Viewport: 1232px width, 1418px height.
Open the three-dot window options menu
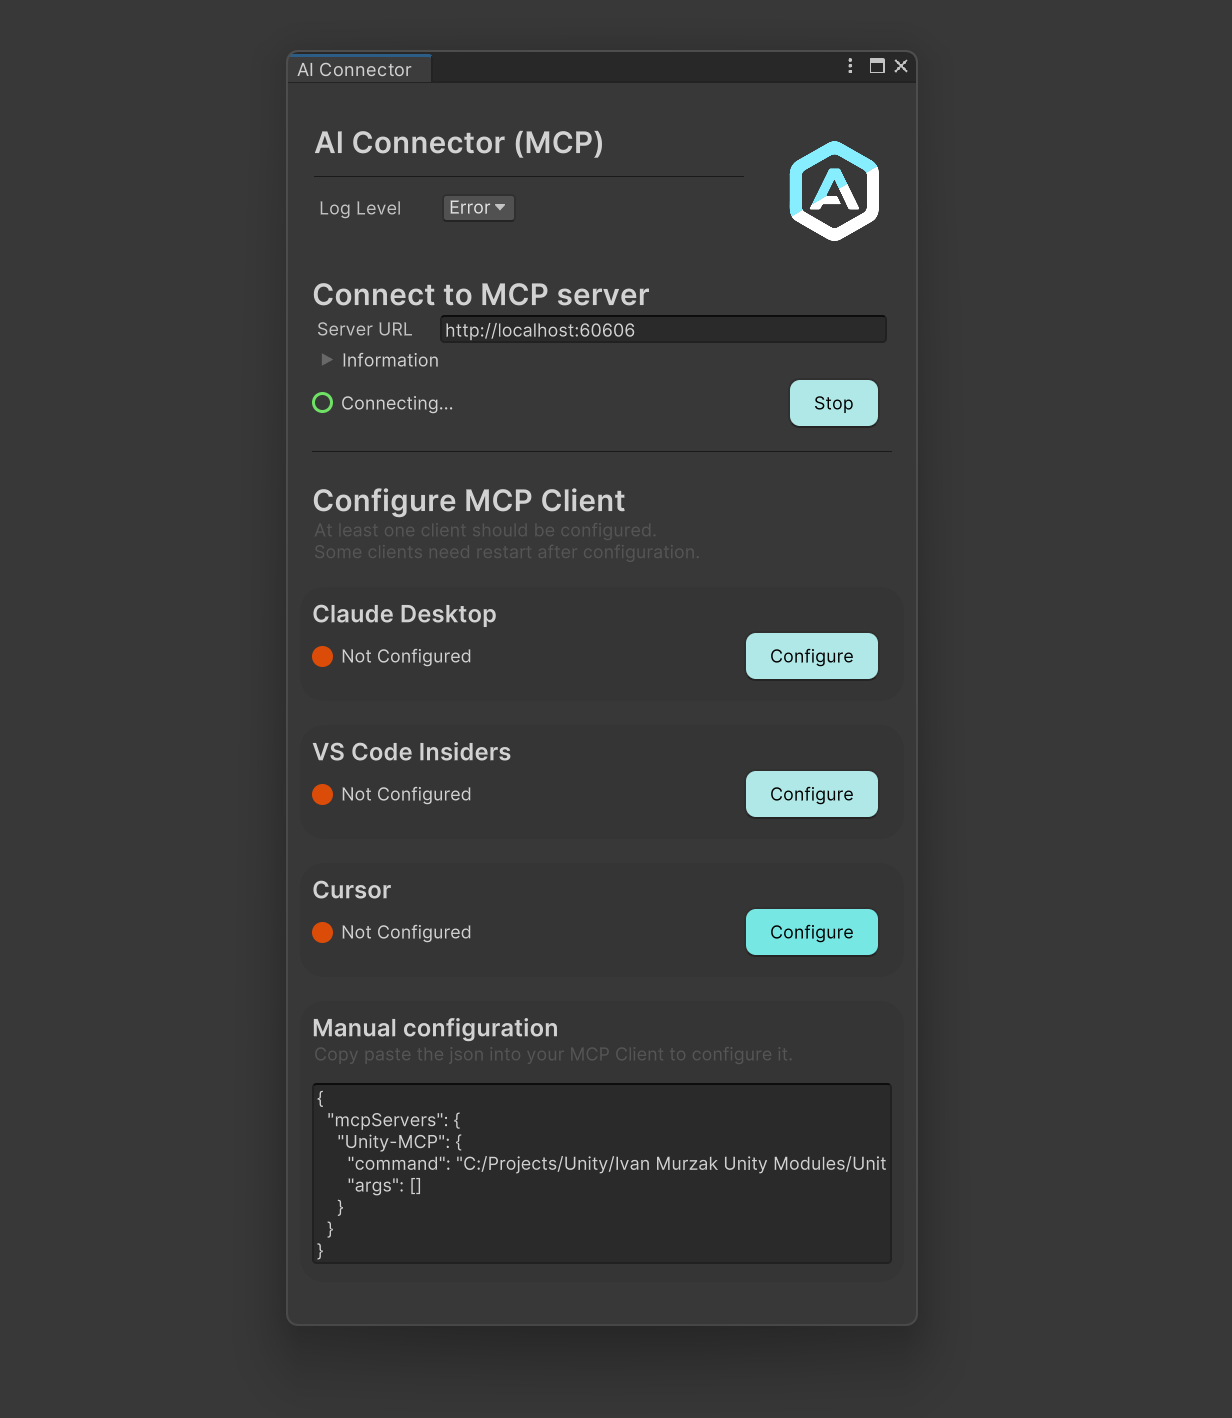[x=850, y=66]
